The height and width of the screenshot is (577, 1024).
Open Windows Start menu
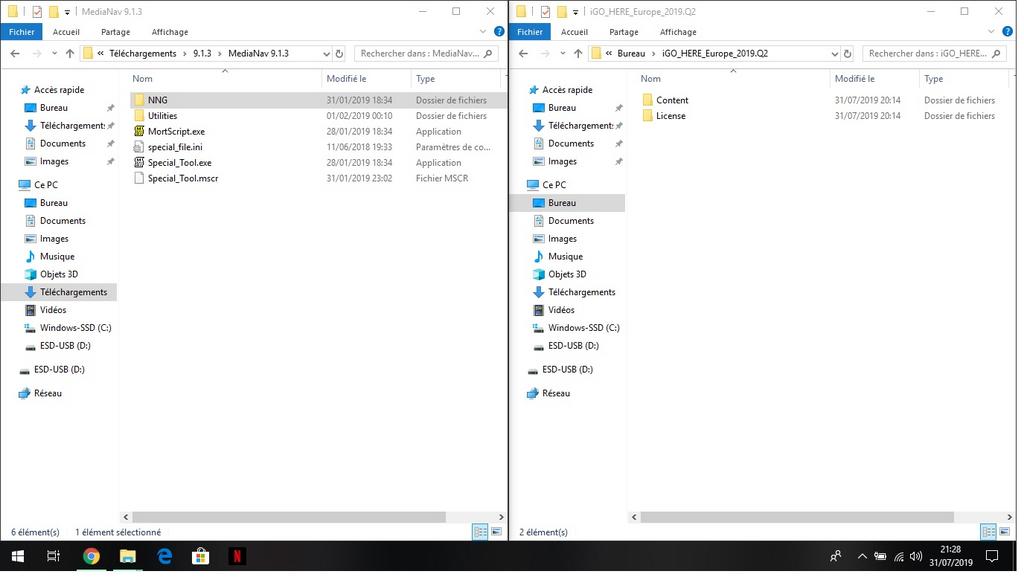(x=18, y=556)
